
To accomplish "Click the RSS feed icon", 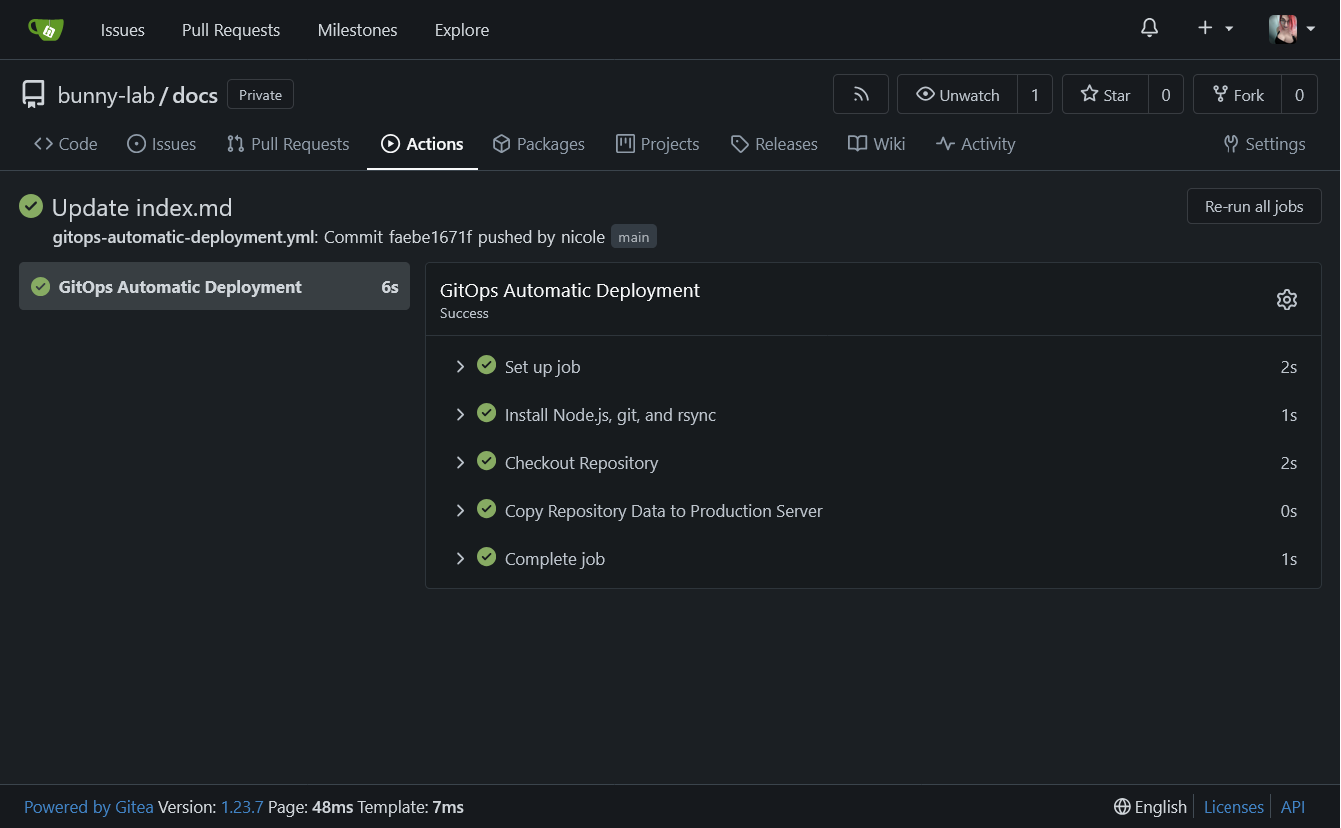I will (x=860, y=93).
